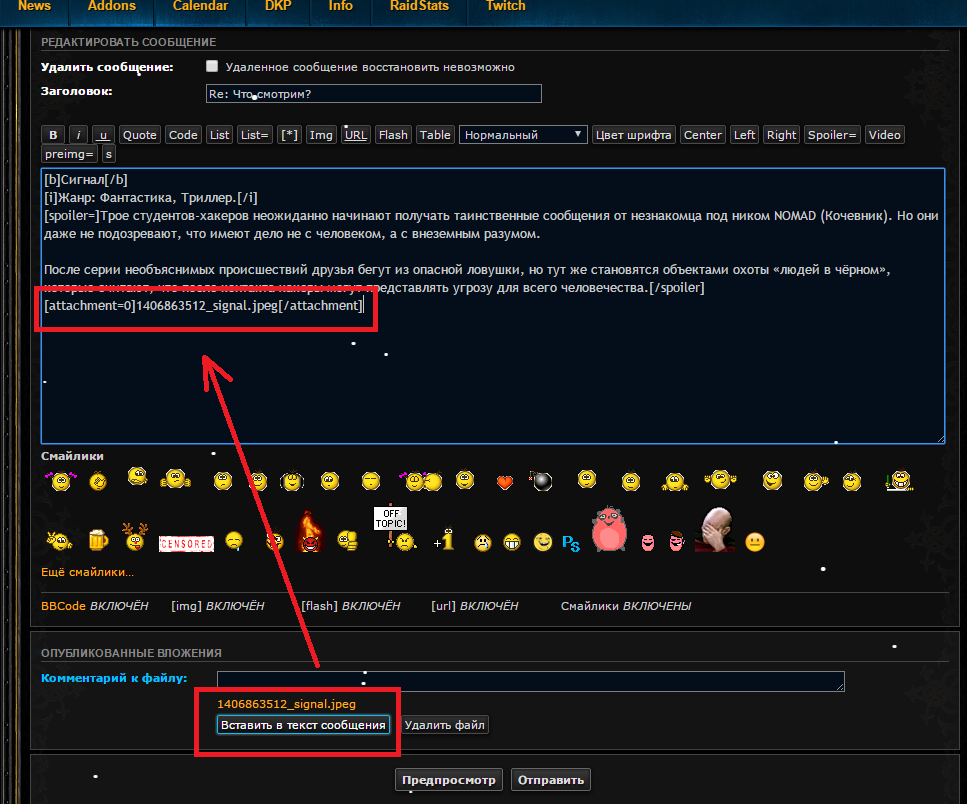967x804 pixels.
Task: Open the 'Цвет шрифта' font color picker
Action: point(634,135)
